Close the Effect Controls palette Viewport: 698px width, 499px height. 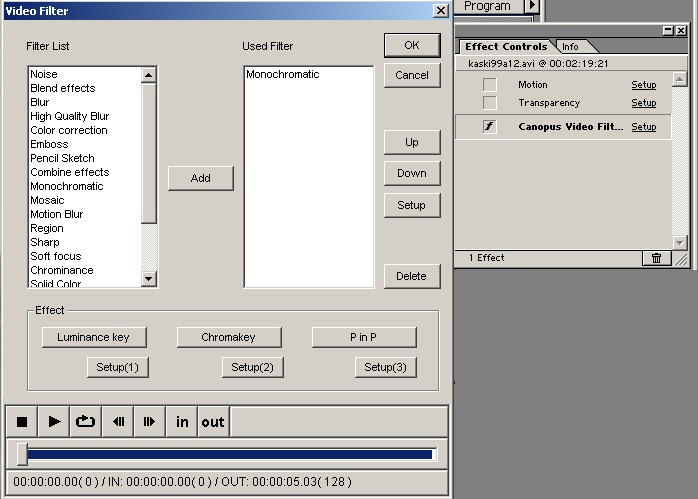(681, 30)
